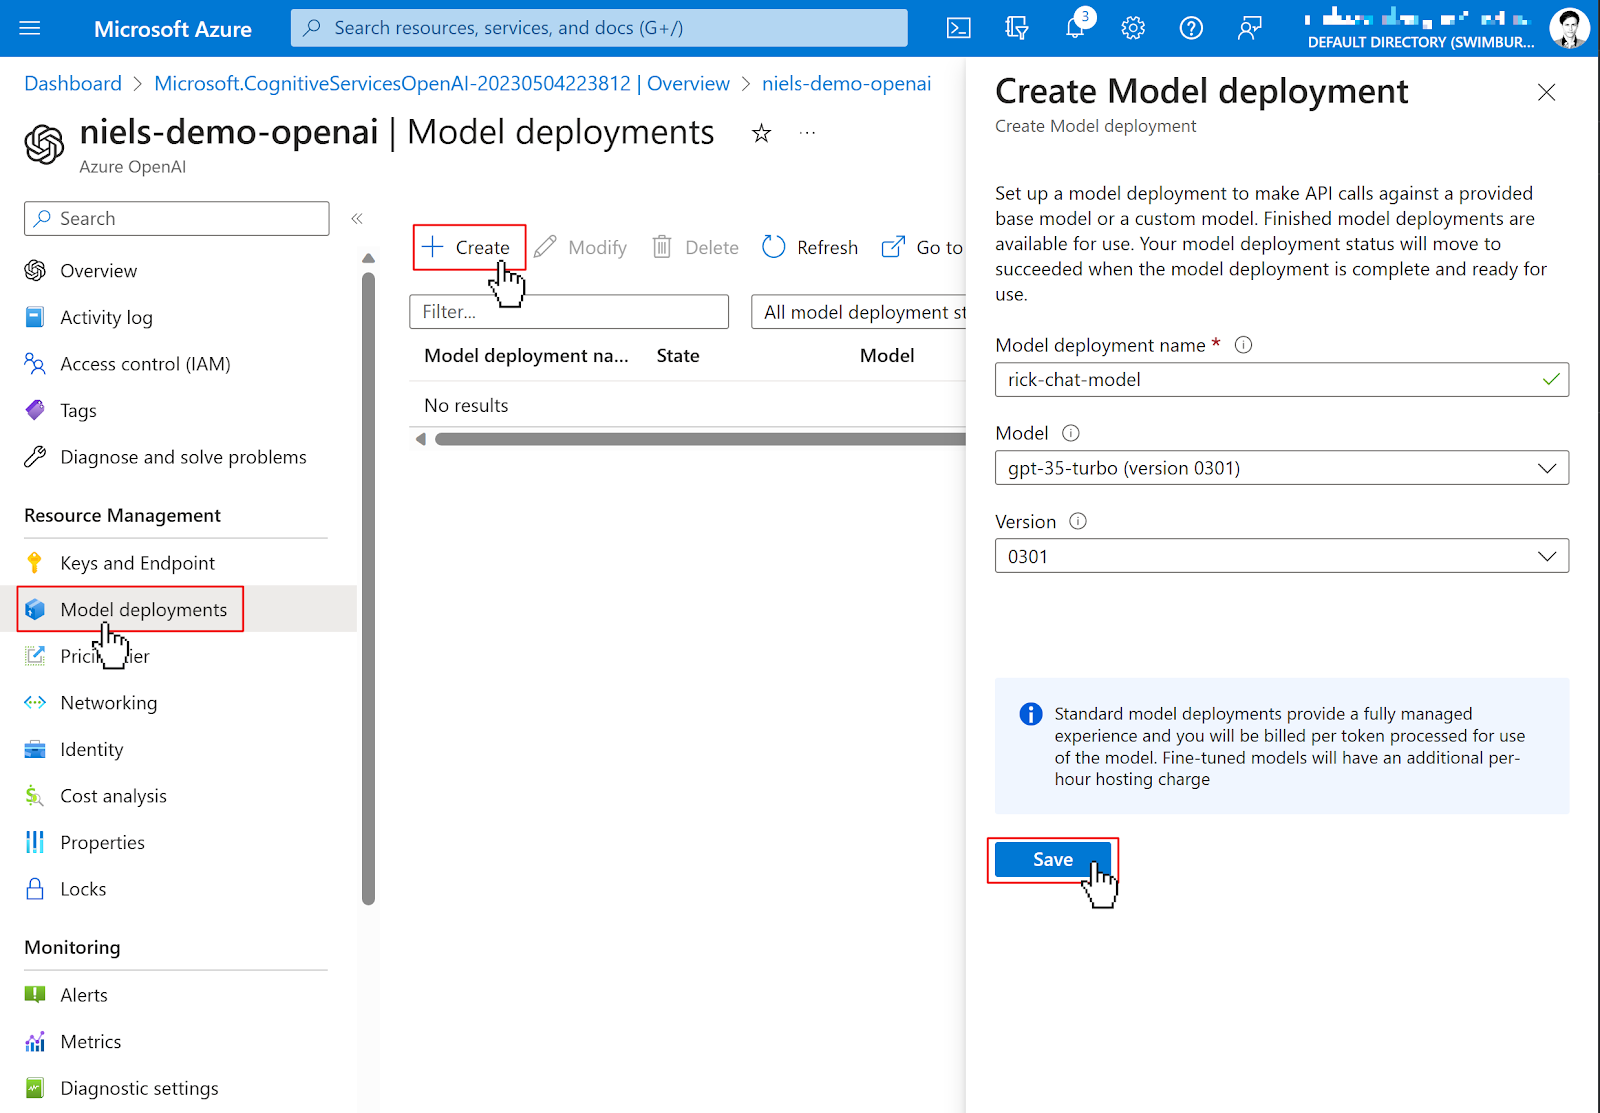Open the Azure portal hamburger menu
This screenshot has width=1600, height=1113.
(x=30, y=28)
